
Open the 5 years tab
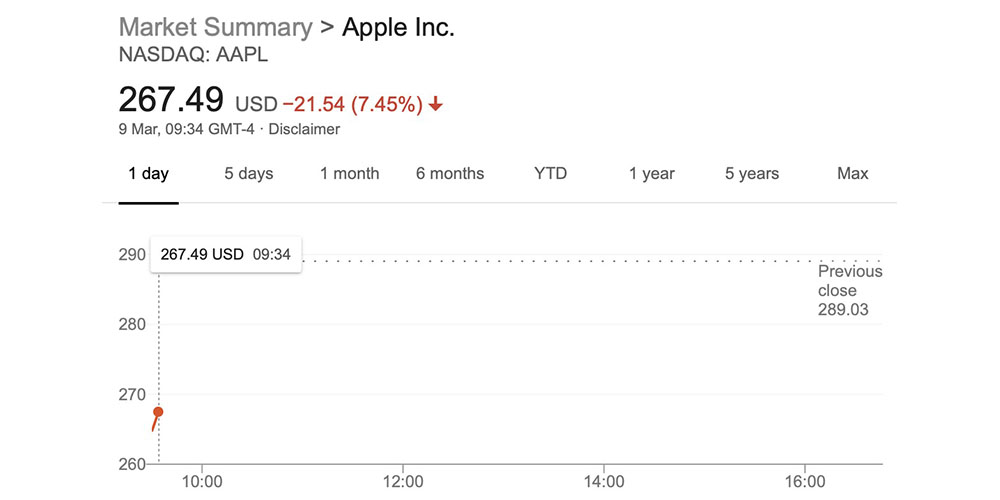point(751,174)
